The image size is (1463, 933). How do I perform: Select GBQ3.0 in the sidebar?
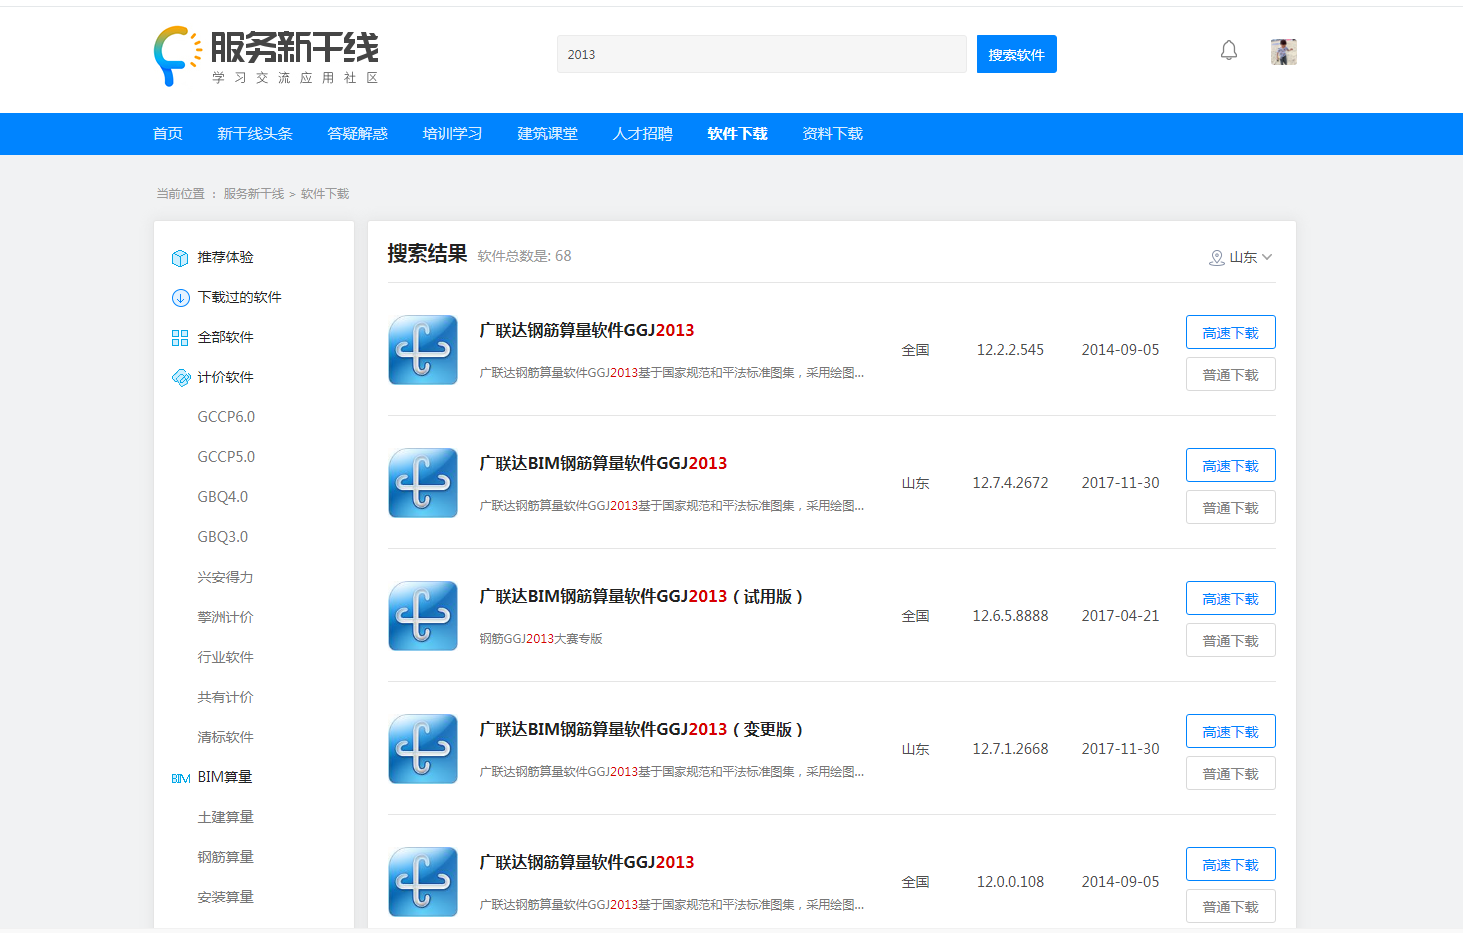point(223,537)
